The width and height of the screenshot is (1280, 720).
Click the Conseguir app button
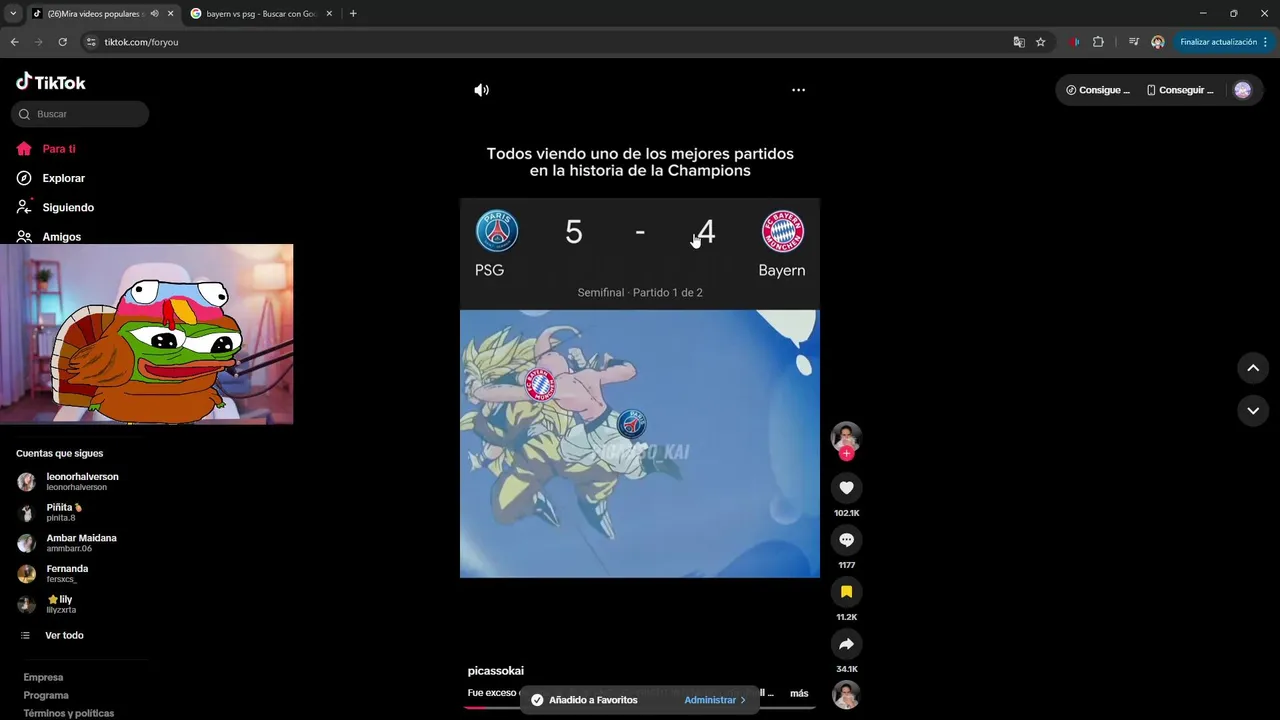click(1180, 90)
